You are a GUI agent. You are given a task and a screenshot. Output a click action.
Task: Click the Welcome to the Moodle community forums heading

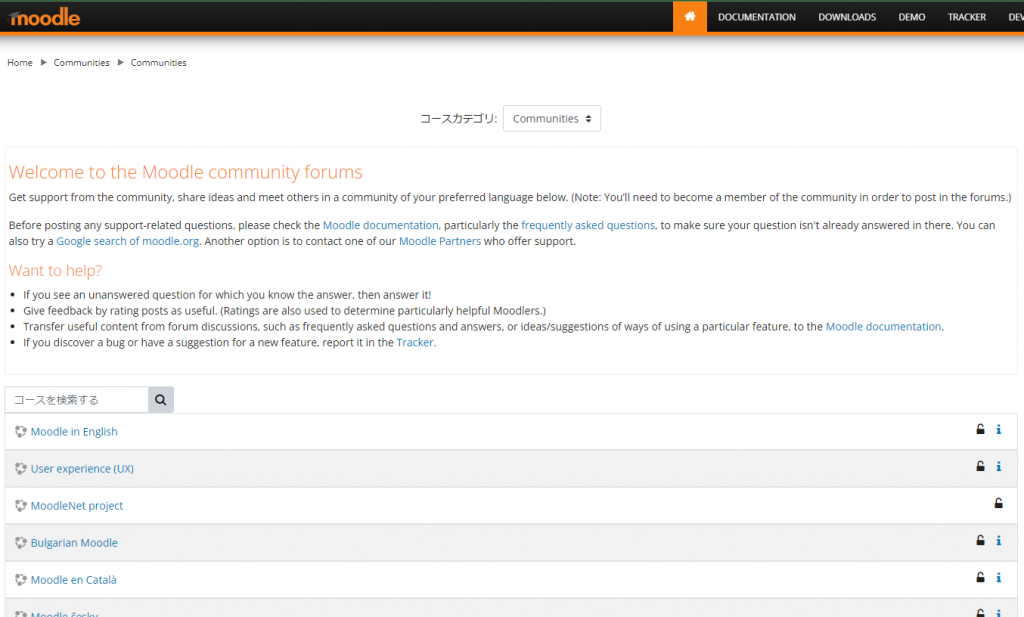coord(185,172)
